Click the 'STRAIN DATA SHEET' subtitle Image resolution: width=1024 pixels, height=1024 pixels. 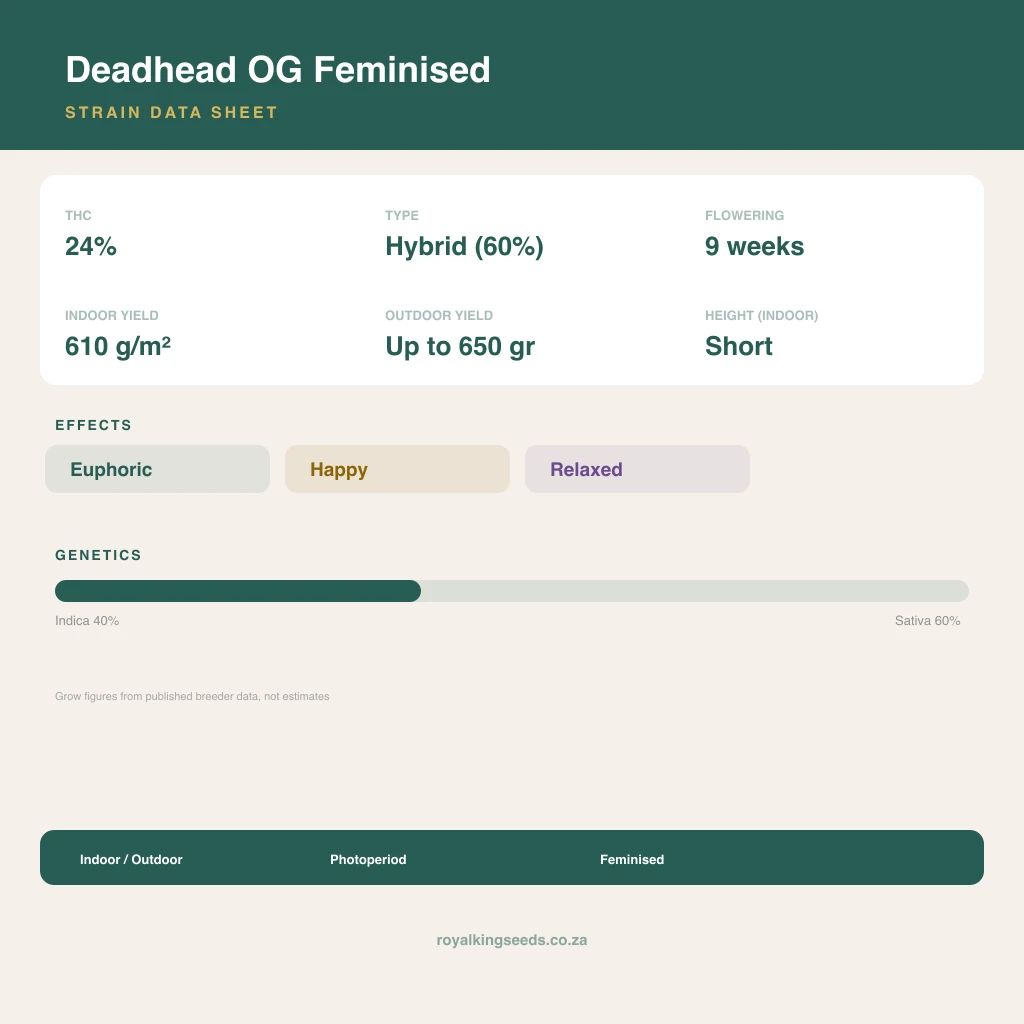(x=171, y=112)
